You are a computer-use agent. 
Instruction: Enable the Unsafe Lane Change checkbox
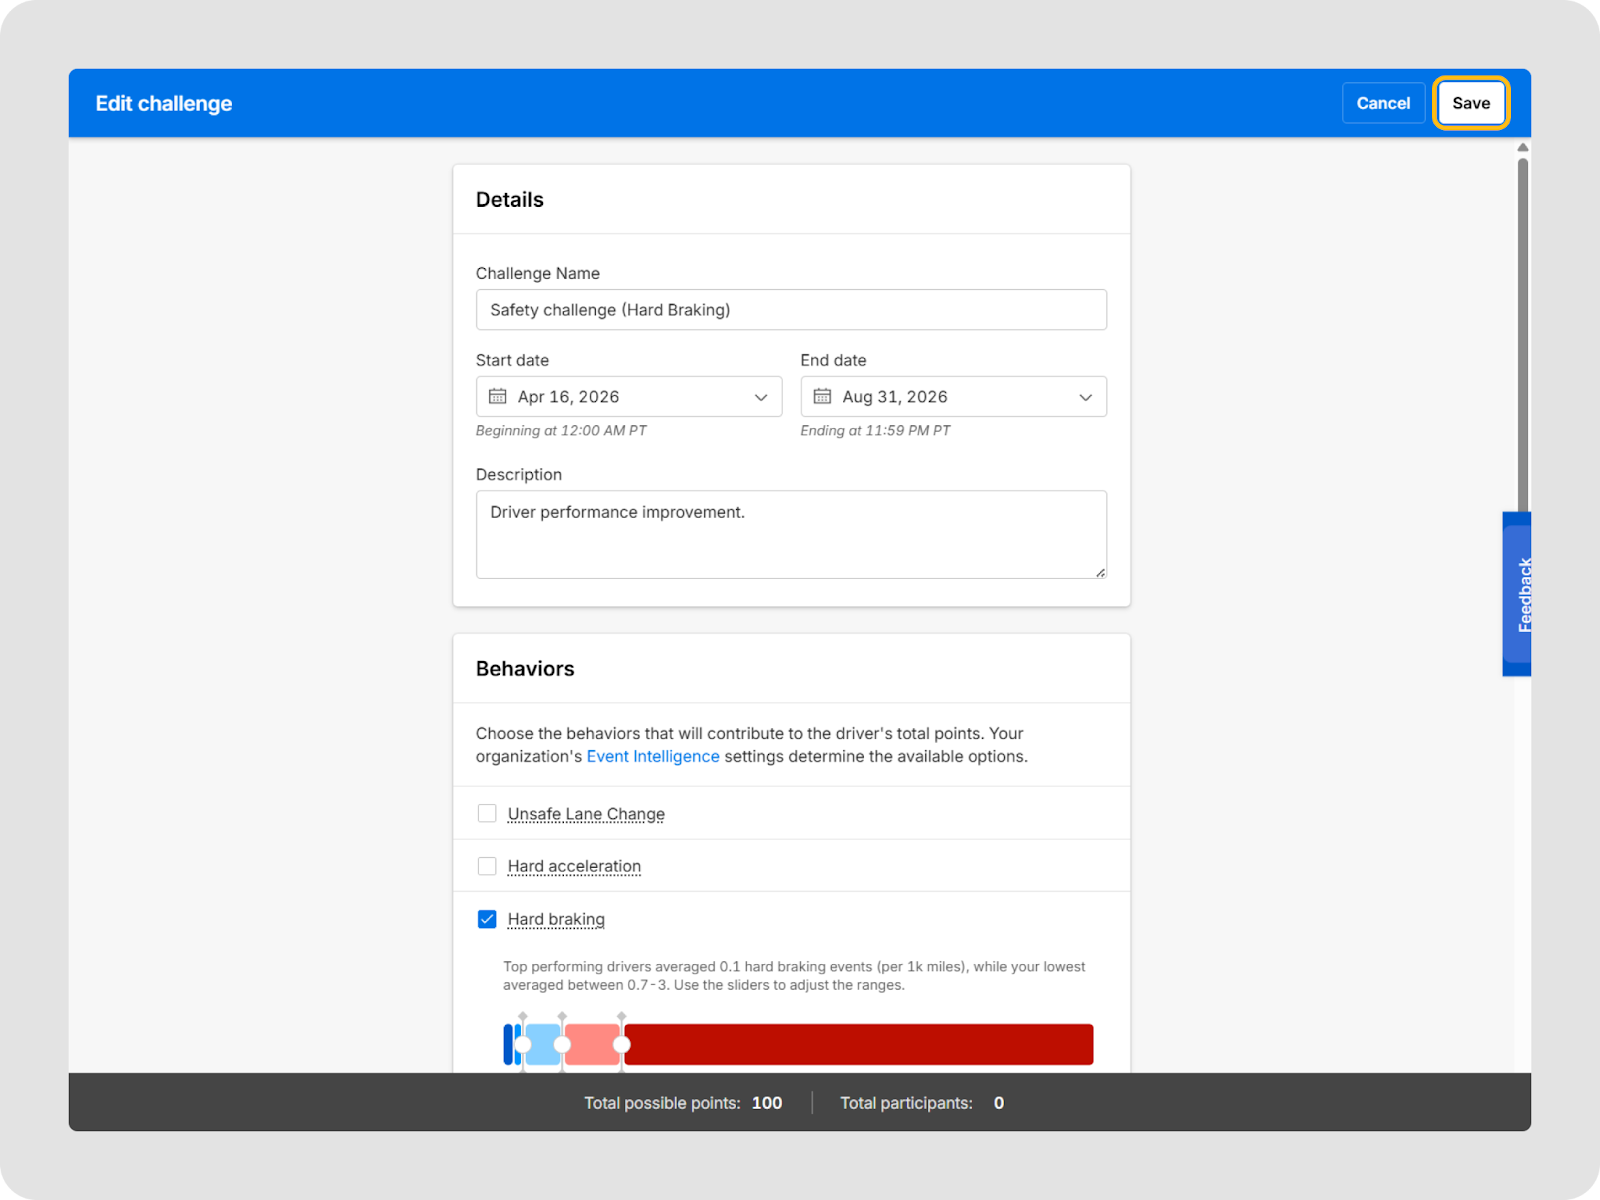487,814
